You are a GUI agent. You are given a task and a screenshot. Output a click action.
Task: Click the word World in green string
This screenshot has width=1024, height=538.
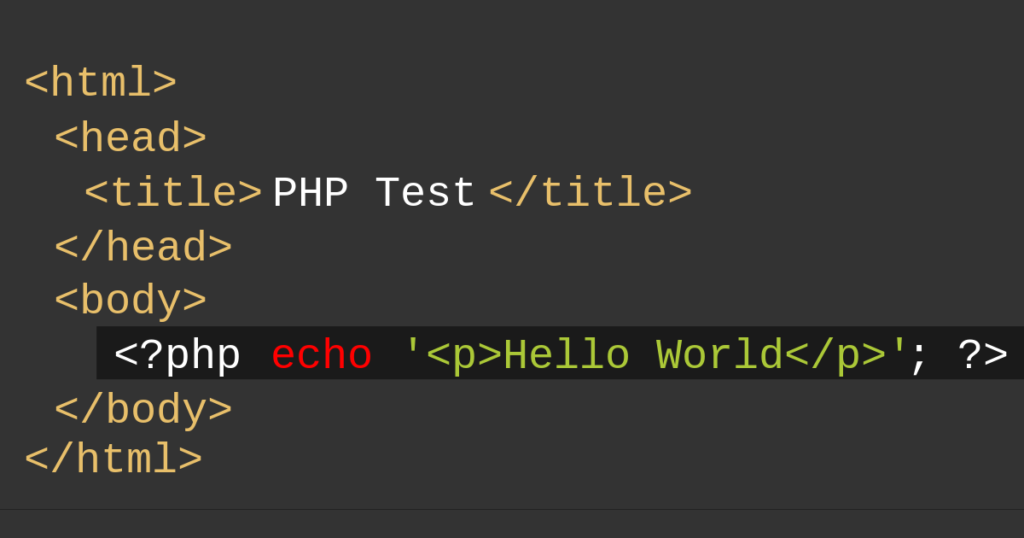[720, 355]
